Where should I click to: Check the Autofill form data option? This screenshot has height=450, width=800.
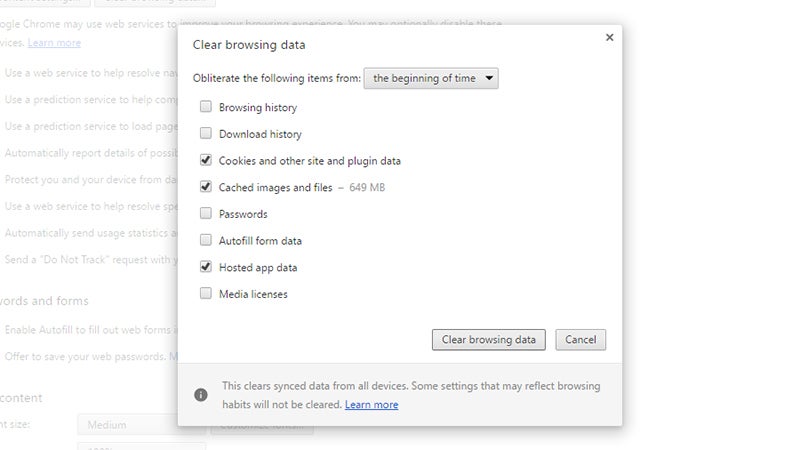pos(206,241)
